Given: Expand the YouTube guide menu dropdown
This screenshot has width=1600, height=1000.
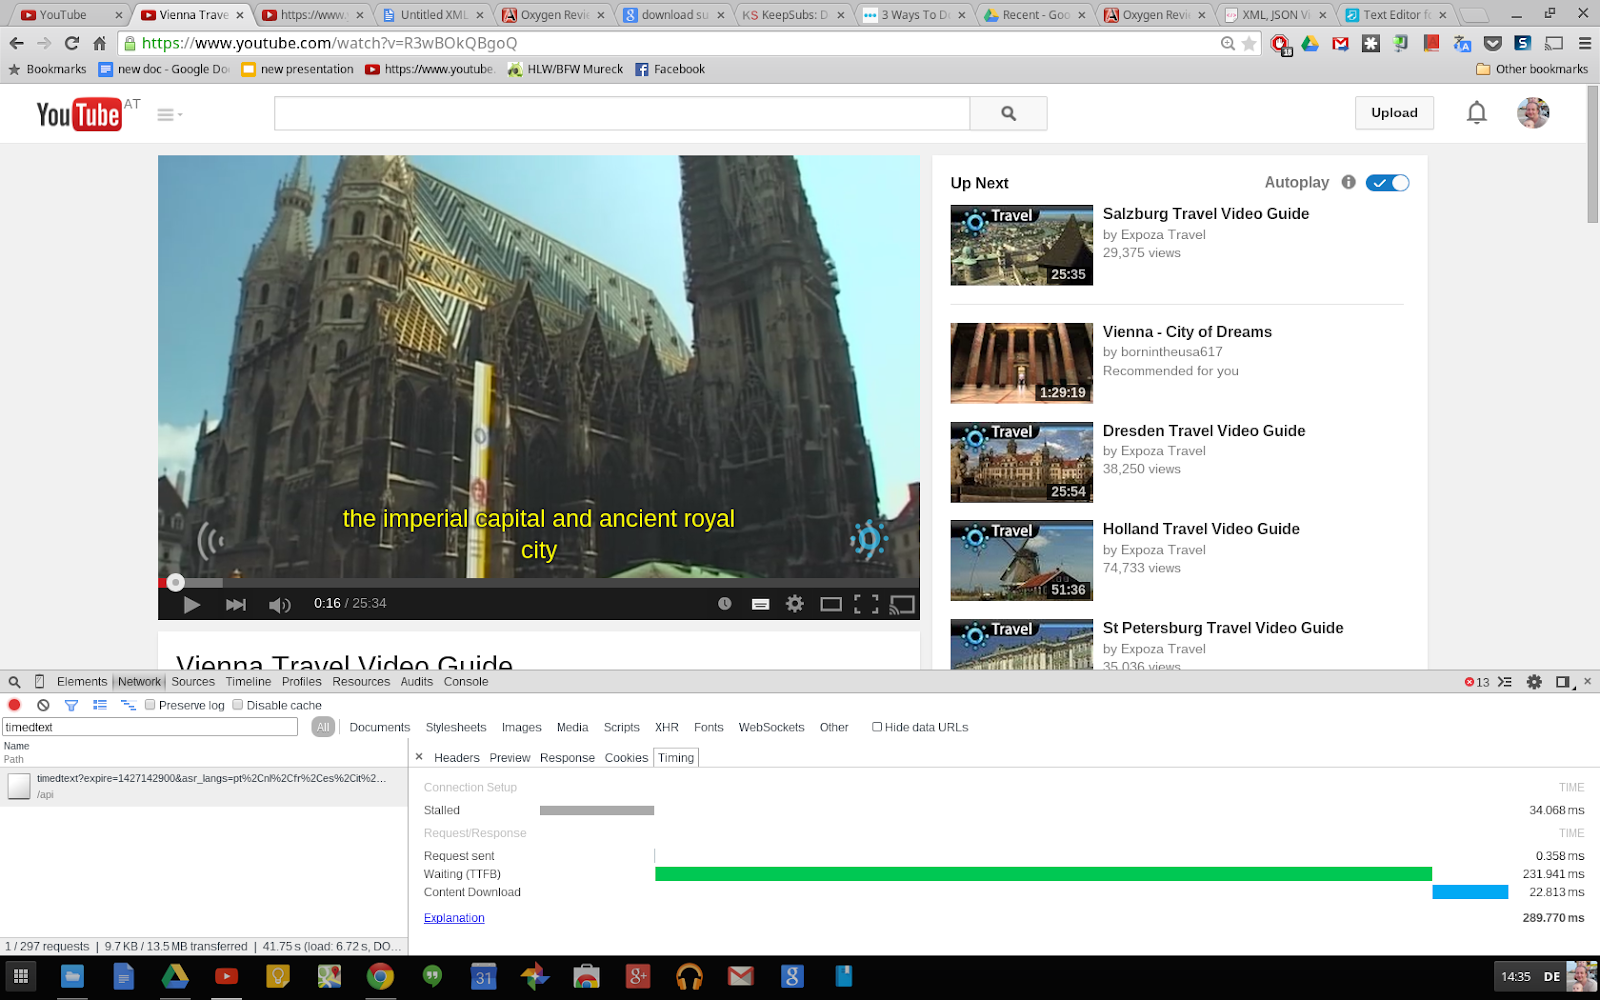Looking at the screenshot, I should pyautogui.click(x=169, y=115).
